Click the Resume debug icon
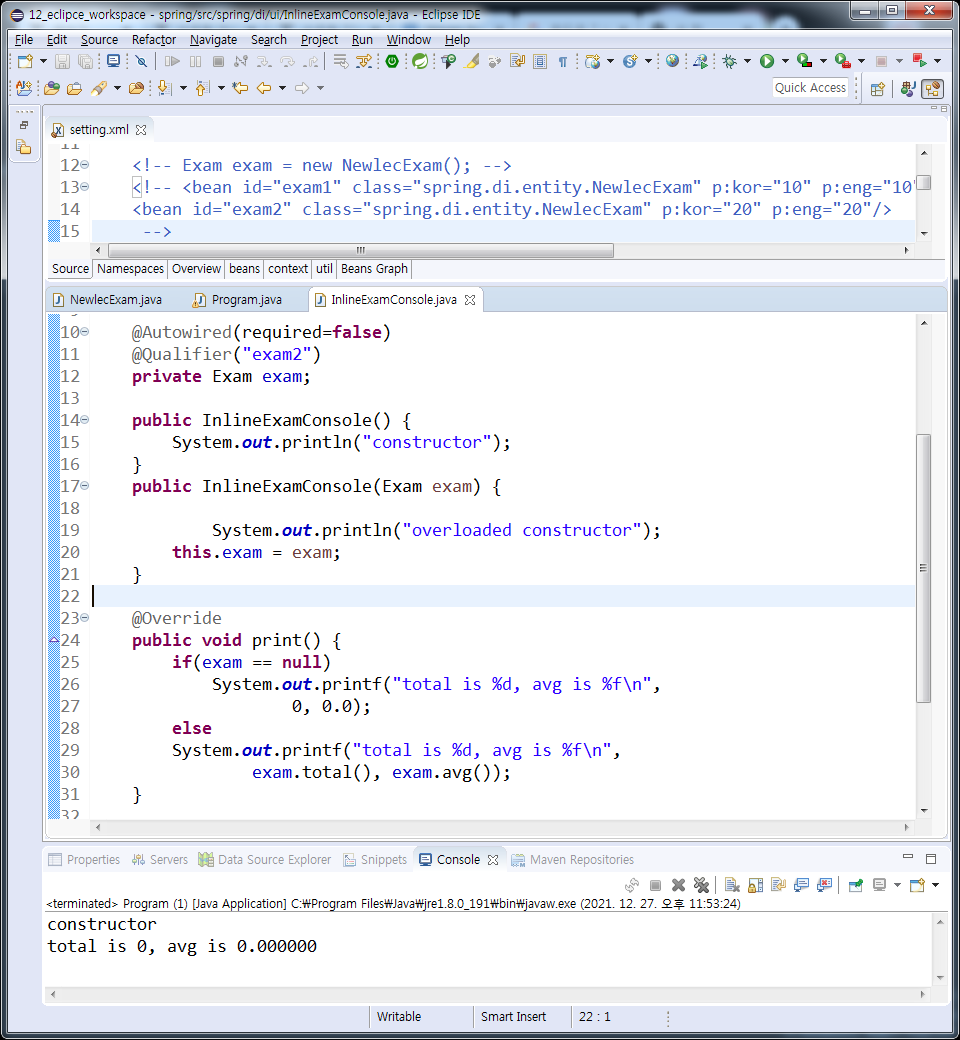 pyautogui.click(x=172, y=62)
